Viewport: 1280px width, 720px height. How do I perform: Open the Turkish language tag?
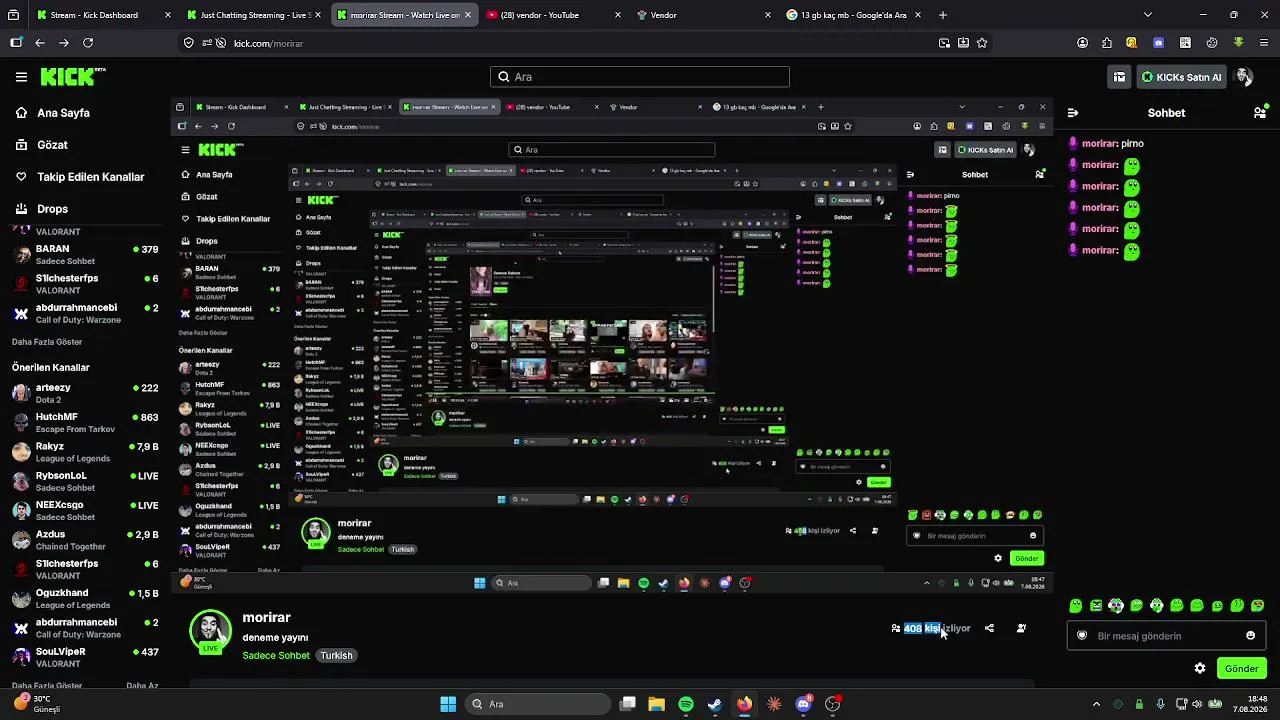[x=336, y=656]
